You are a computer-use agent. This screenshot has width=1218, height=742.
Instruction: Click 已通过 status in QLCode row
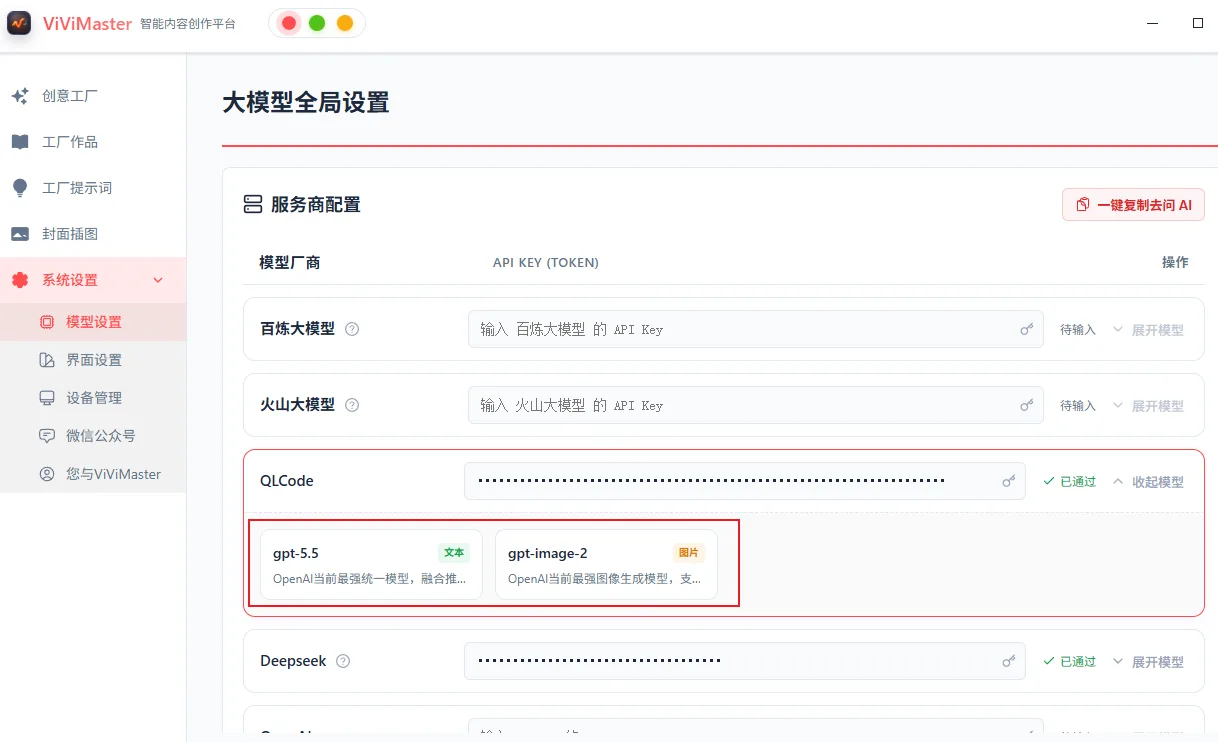[x=1069, y=482]
